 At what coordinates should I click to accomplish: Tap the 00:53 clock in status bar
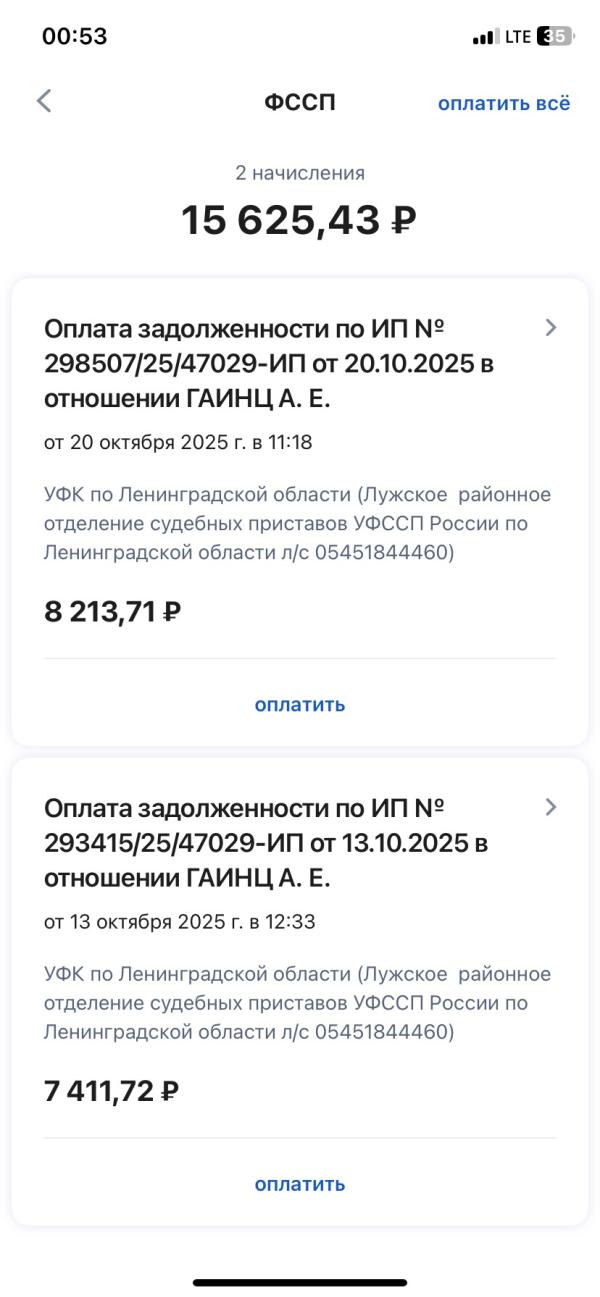pyautogui.click(x=74, y=37)
